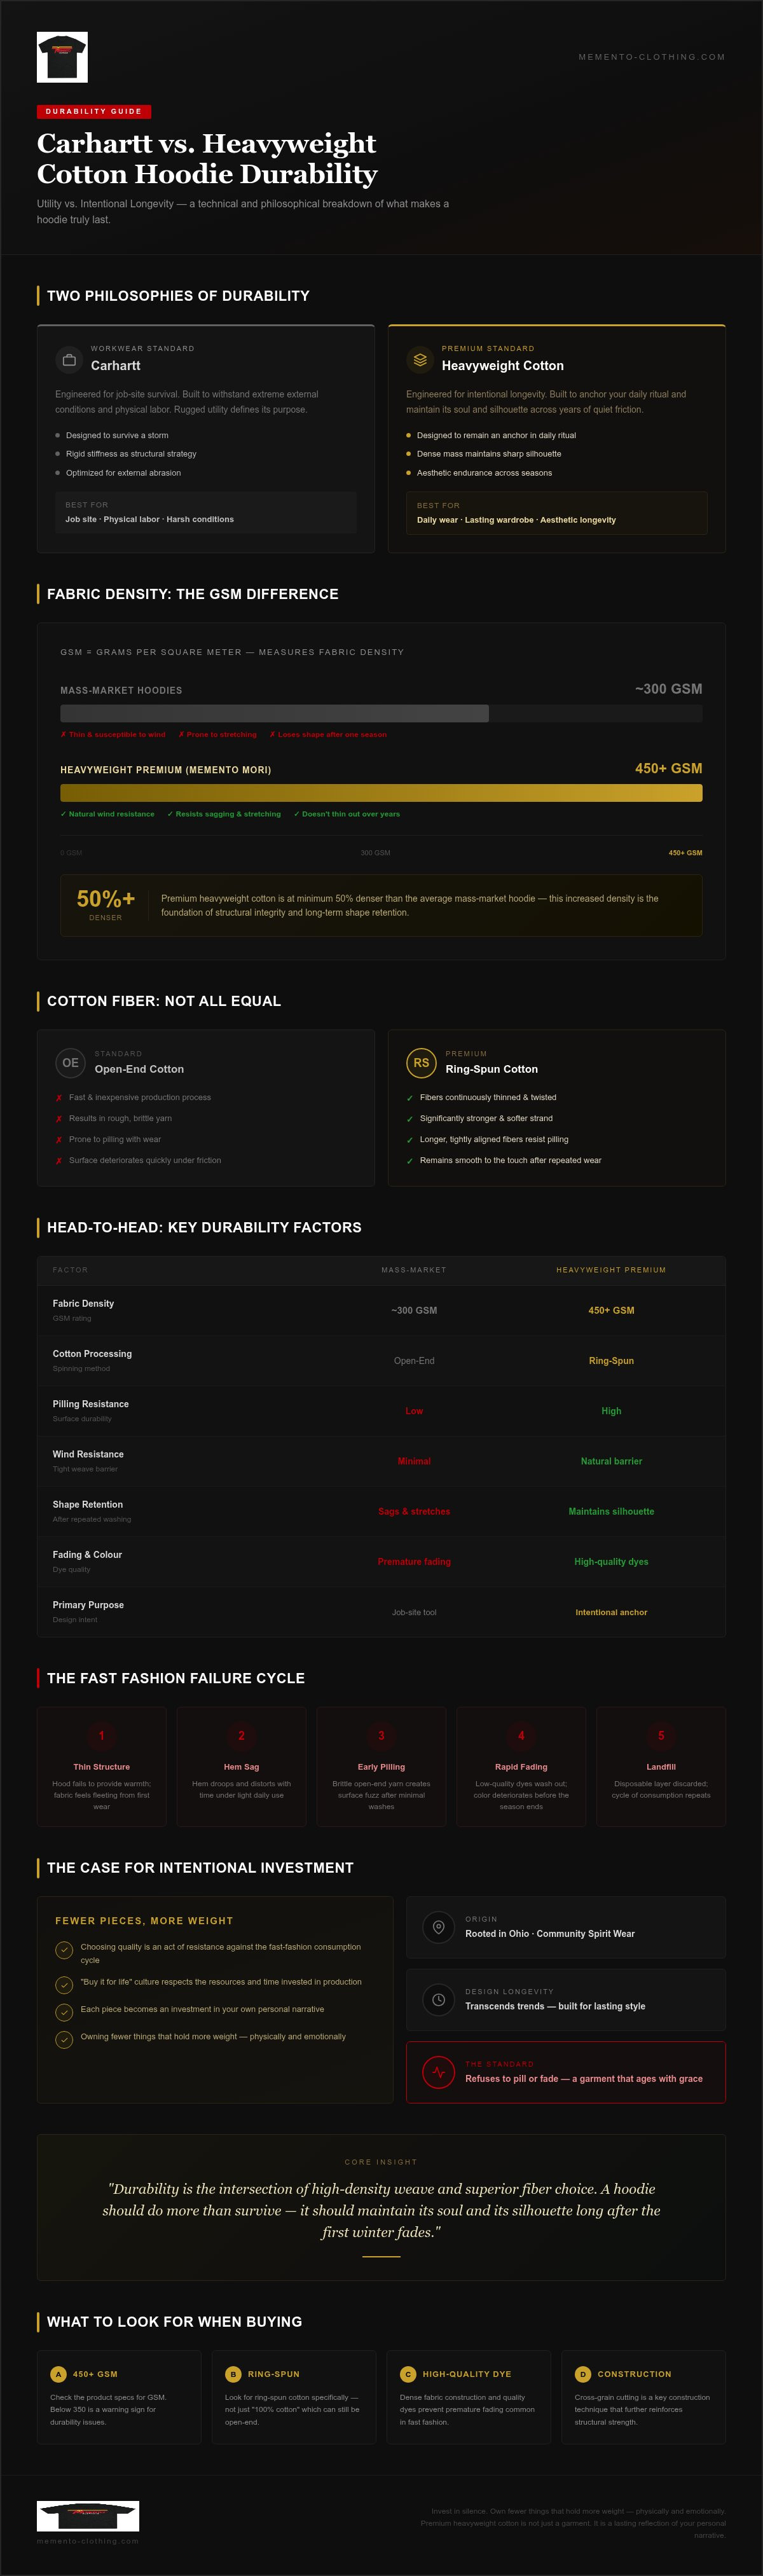
Task: Click the Carhartt briefcase icon
Action: [x=69, y=359]
